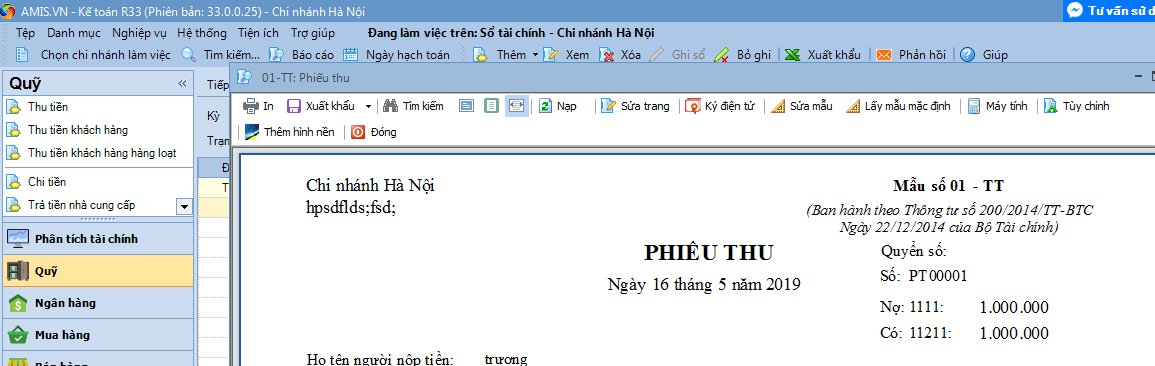Open the Tiện ích menu
This screenshot has height=366, width=1155.
tap(259, 33)
